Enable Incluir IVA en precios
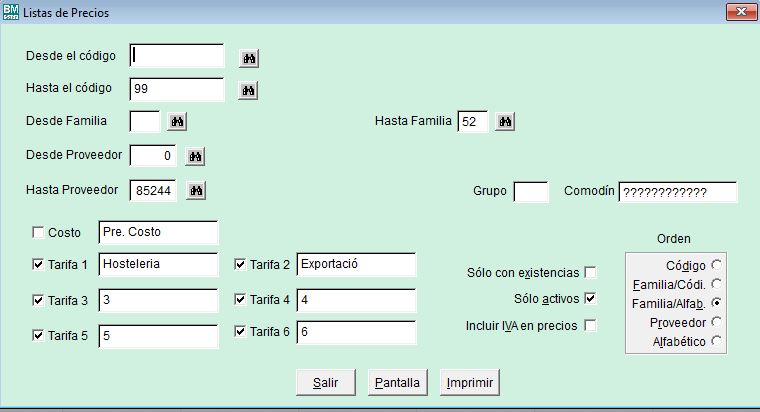760x412 pixels. pos(590,326)
